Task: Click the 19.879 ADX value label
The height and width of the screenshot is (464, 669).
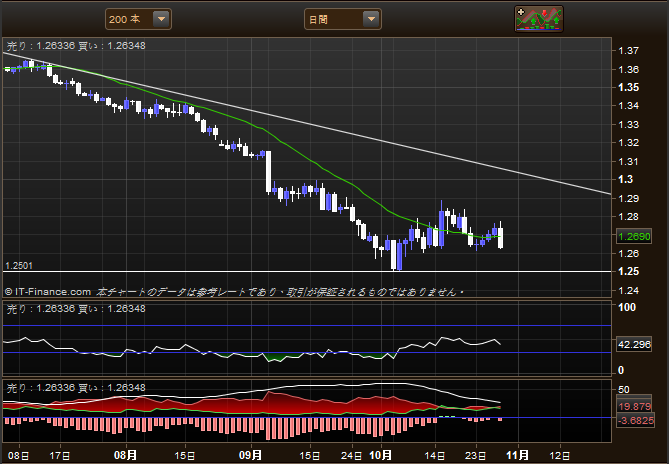Action: 634,406
